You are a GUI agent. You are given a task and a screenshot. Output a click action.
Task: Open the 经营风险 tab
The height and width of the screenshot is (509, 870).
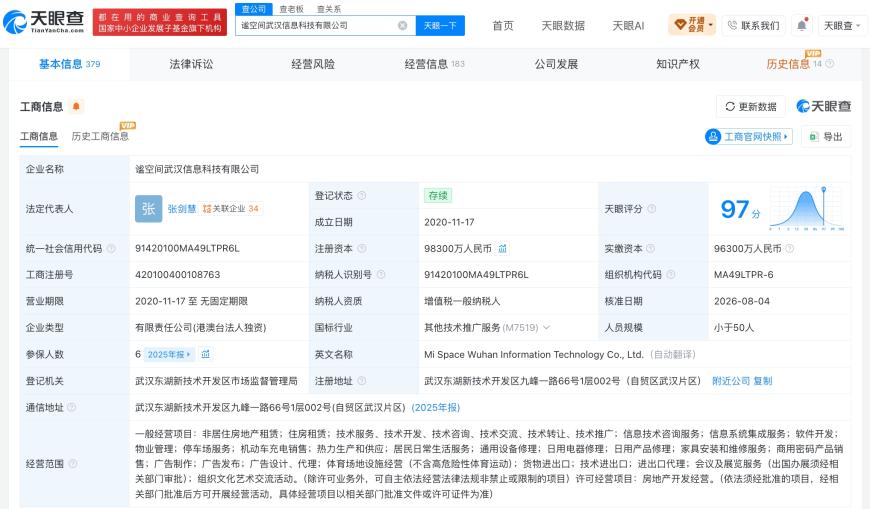(x=313, y=64)
